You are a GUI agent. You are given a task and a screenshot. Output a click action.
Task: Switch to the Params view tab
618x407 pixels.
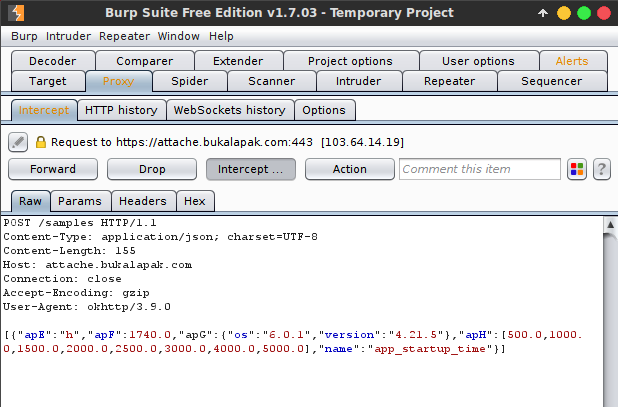pos(80,201)
